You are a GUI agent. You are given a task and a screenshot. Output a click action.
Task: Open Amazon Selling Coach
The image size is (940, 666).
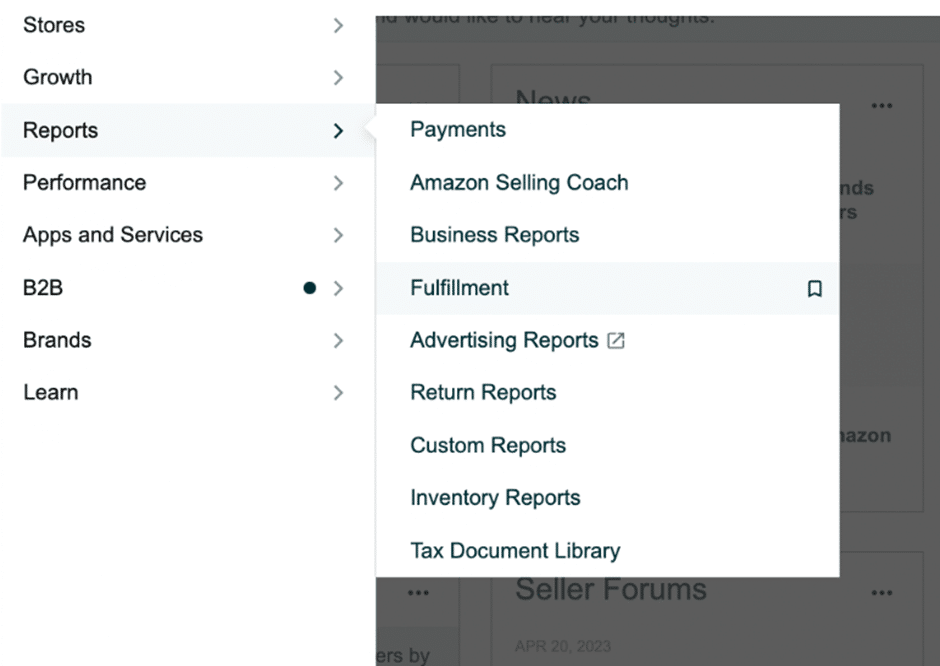(x=607, y=182)
